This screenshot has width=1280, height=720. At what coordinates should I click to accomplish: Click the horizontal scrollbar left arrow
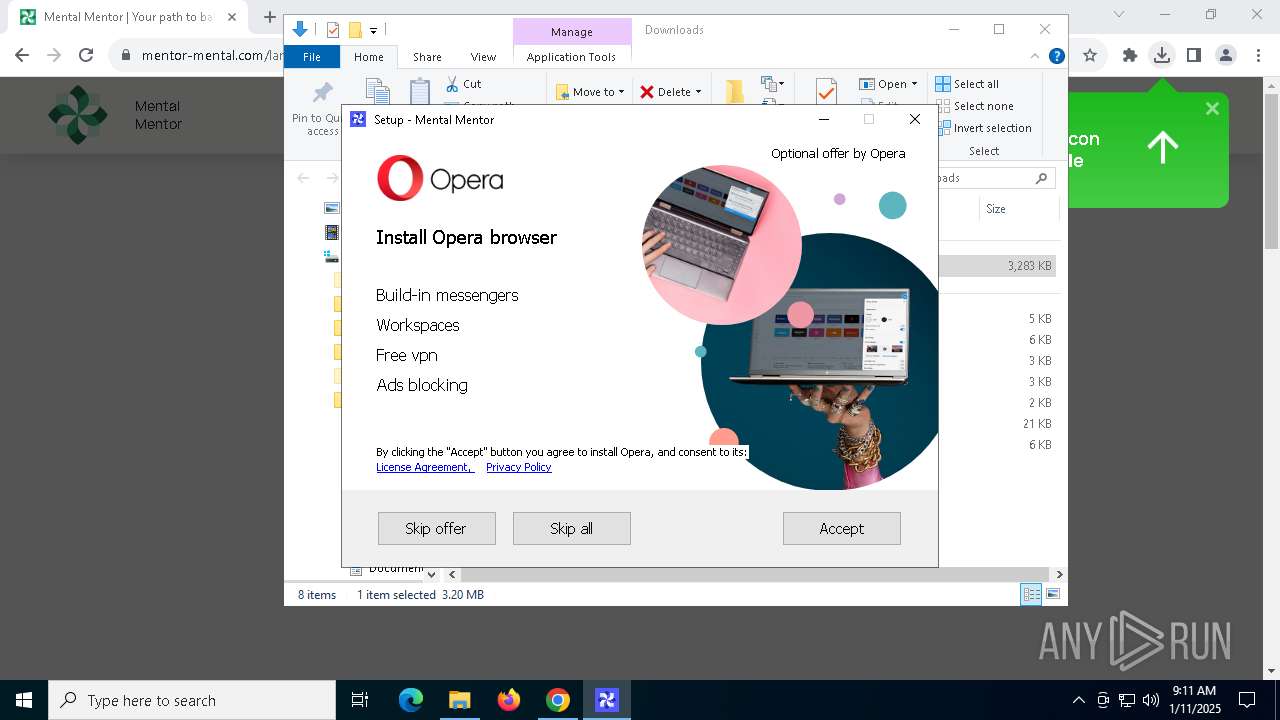(x=452, y=574)
